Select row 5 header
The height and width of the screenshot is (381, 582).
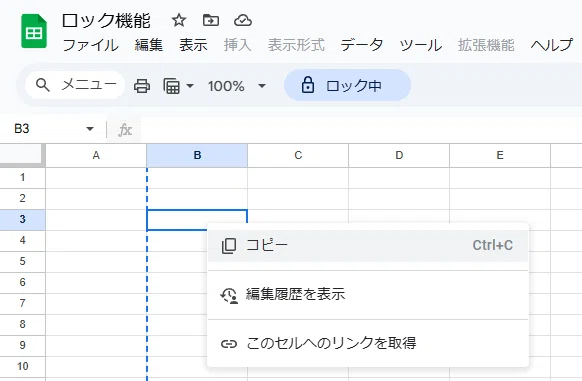click(23, 261)
